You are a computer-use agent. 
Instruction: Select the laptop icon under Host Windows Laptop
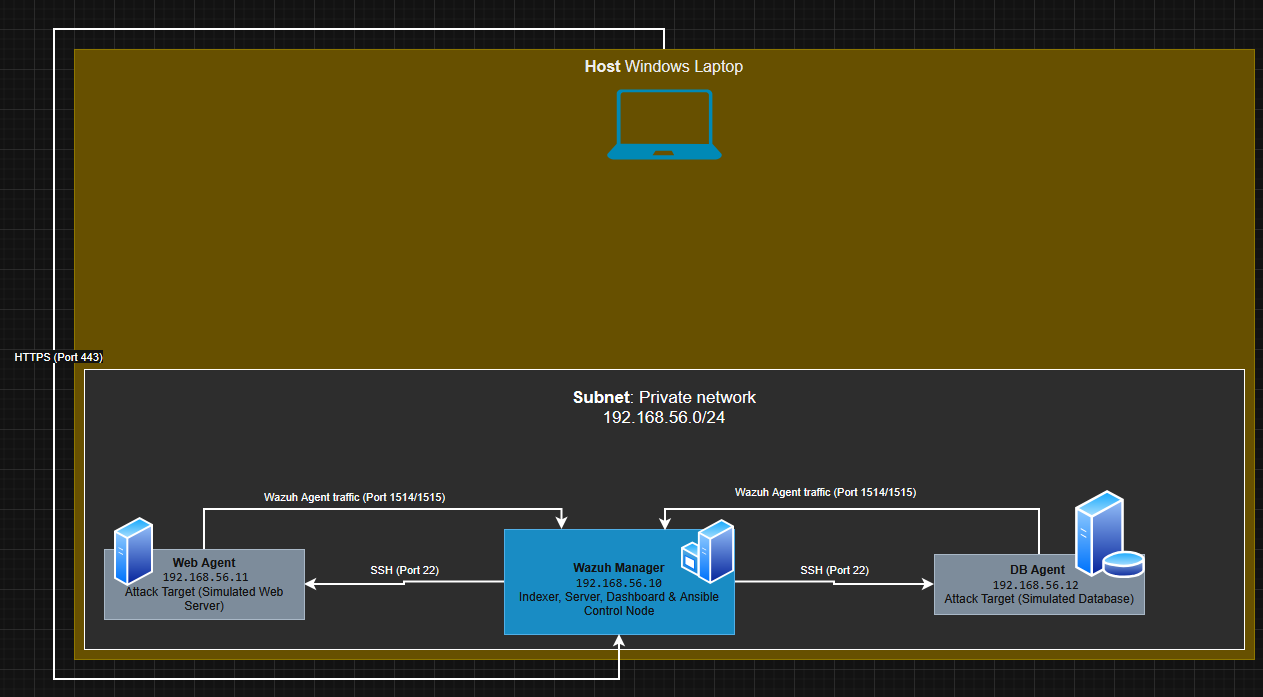664,125
